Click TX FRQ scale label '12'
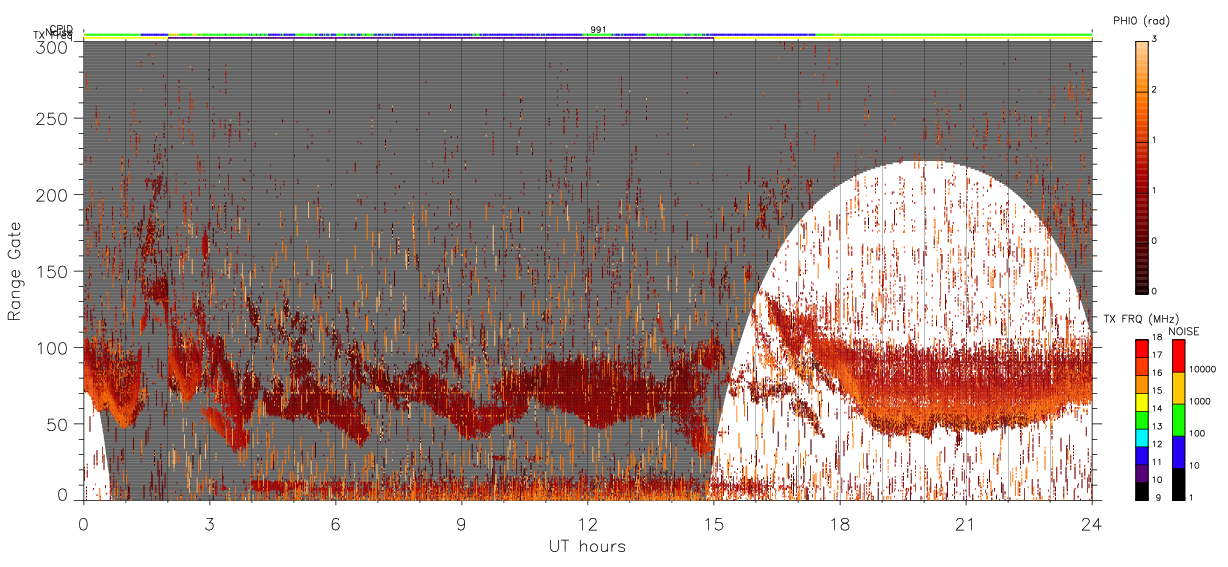 (x=1157, y=445)
